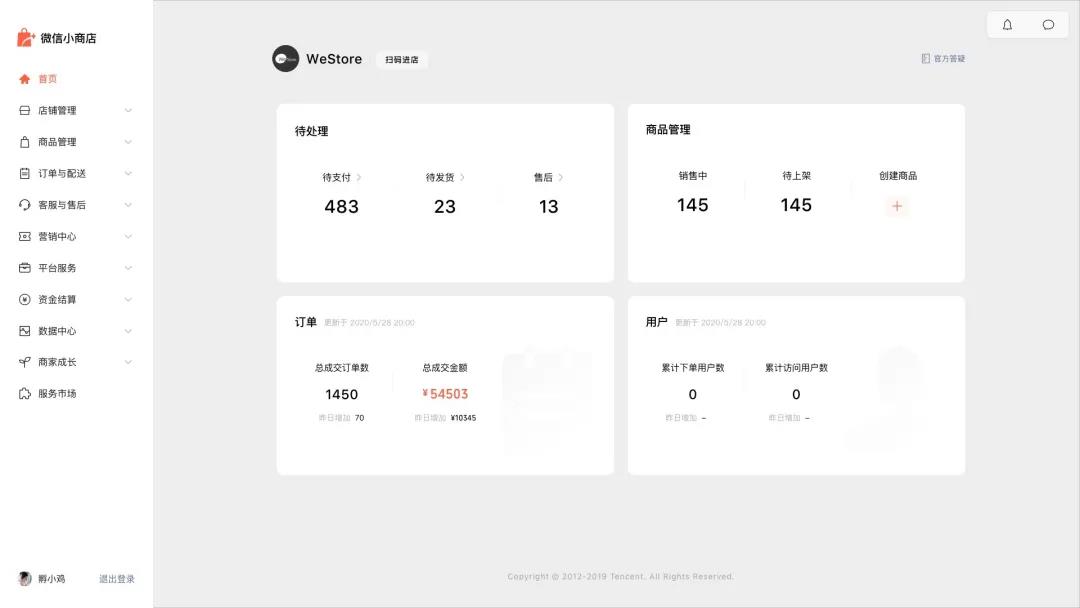1080x608 pixels.
Task: Click the WeStore round avatar logo
Action: pos(285,59)
